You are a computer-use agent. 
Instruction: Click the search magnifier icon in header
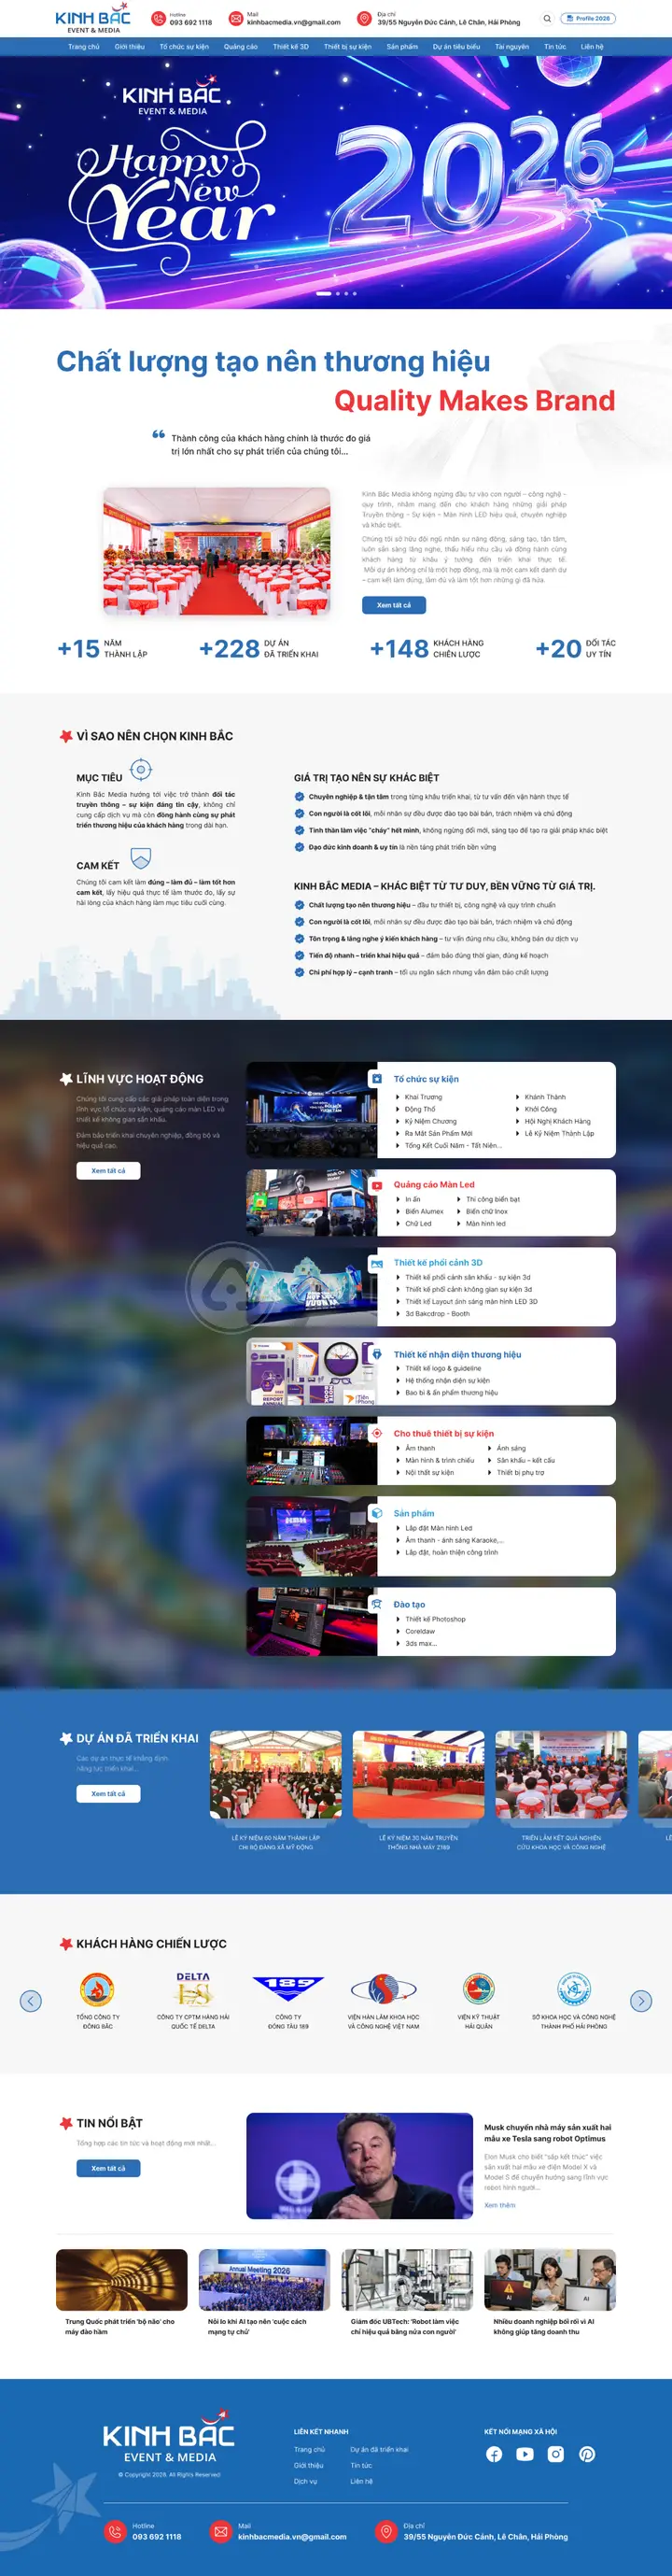click(x=547, y=18)
